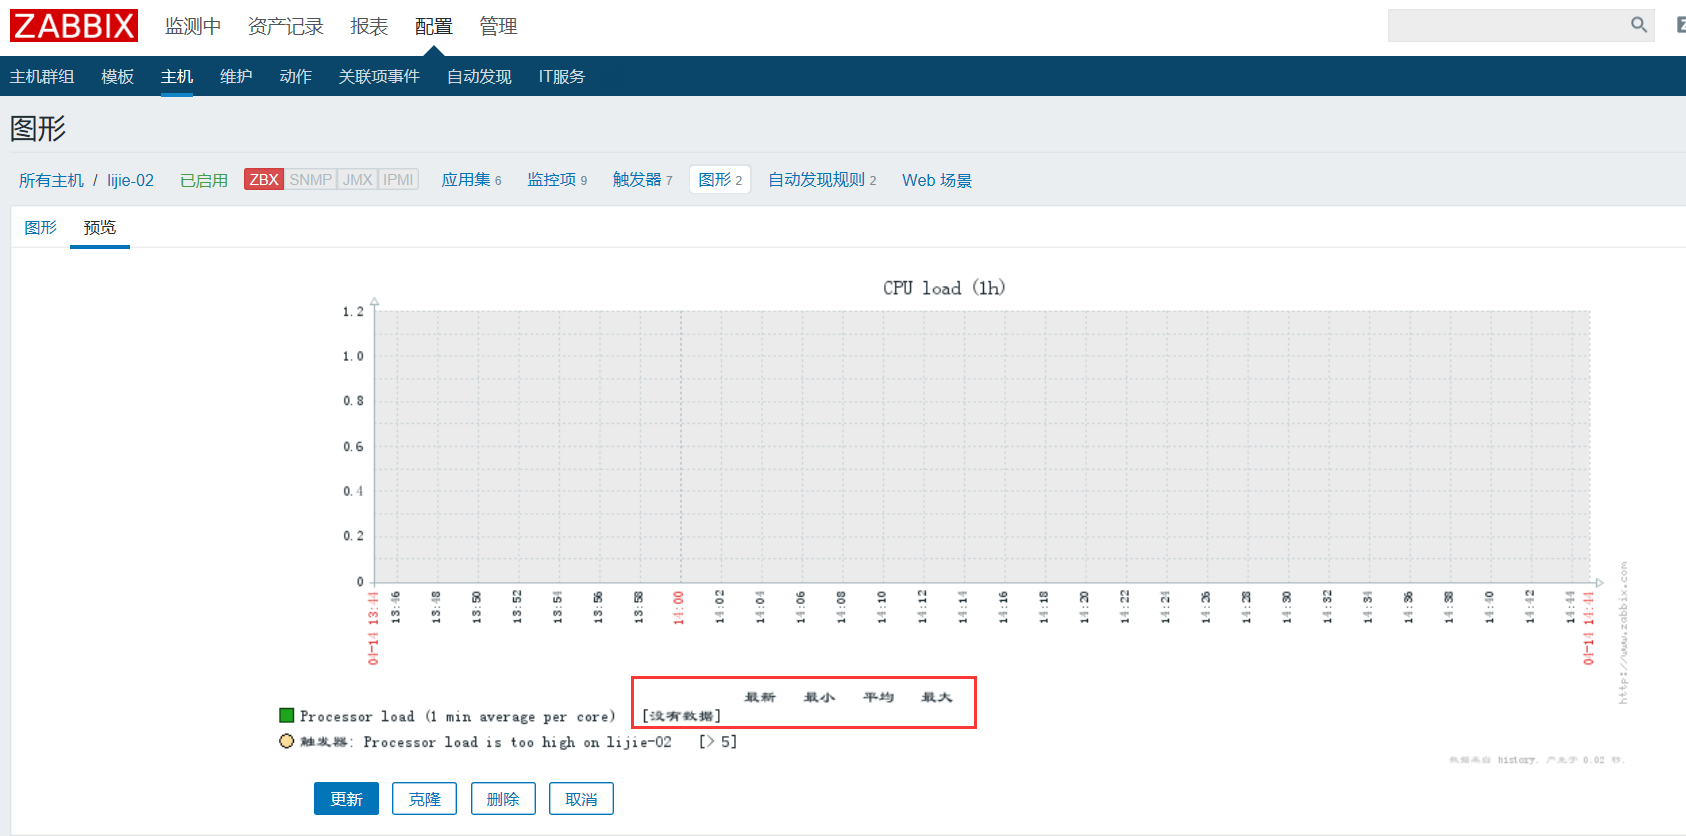The height and width of the screenshot is (836, 1686).
Task: Open the 配置 top menu
Action: (x=434, y=26)
